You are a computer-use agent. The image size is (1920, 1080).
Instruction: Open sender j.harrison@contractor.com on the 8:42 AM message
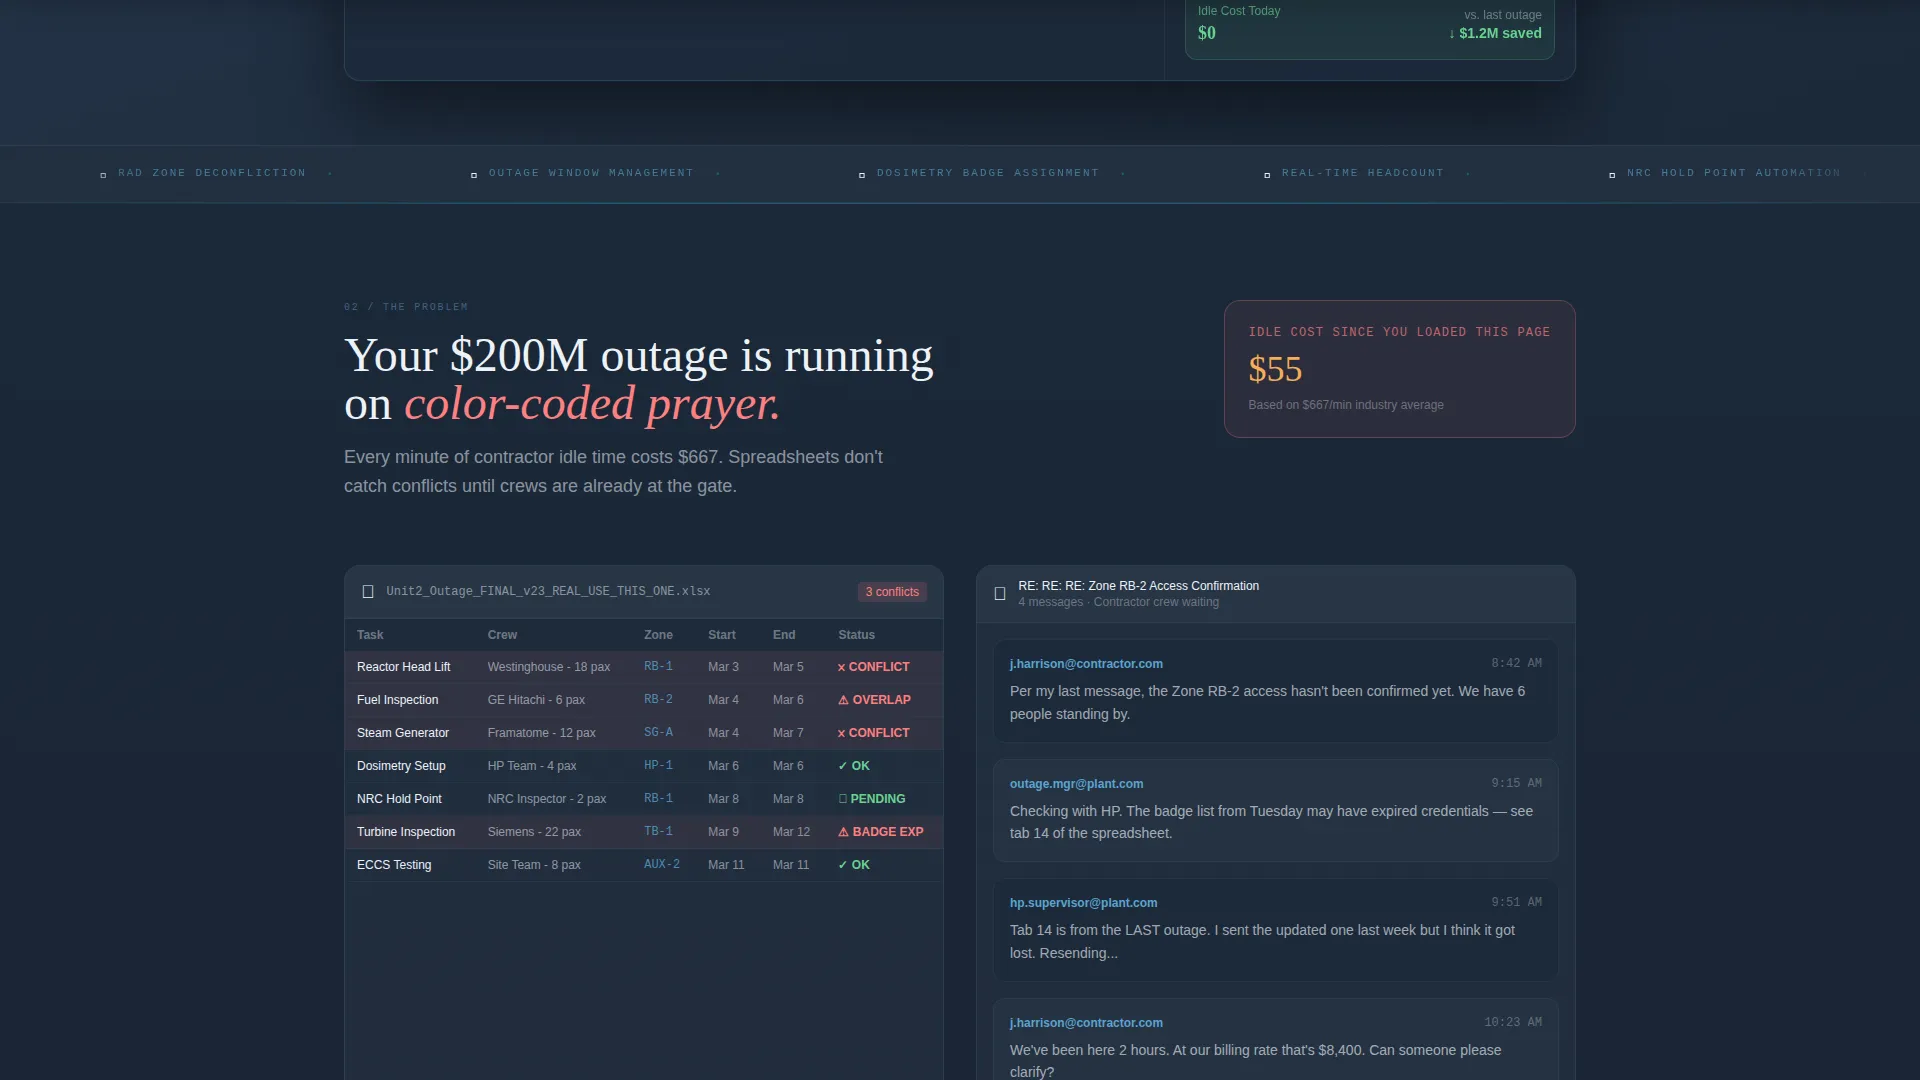click(x=1086, y=664)
